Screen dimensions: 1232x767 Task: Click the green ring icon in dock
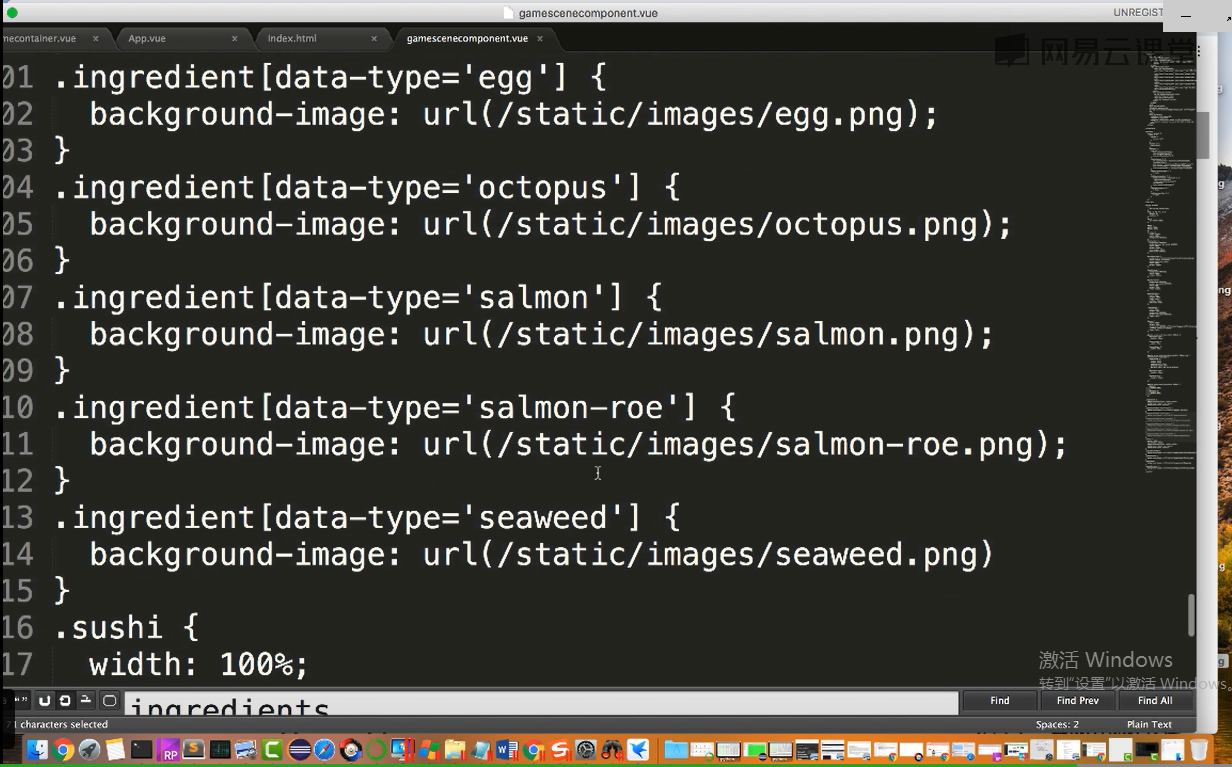click(377, 750)
